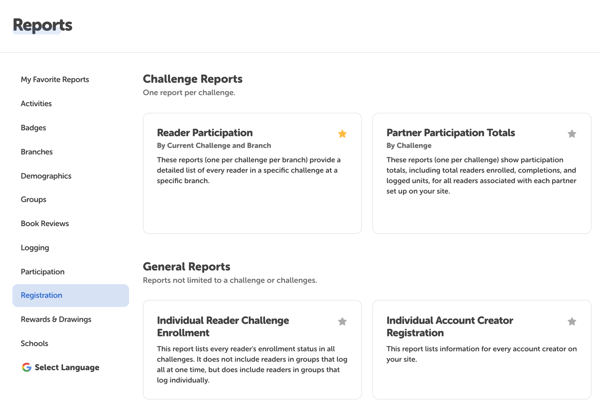600x408 pixels.
Task: Go to Activities reports
Action: (36, 104)
